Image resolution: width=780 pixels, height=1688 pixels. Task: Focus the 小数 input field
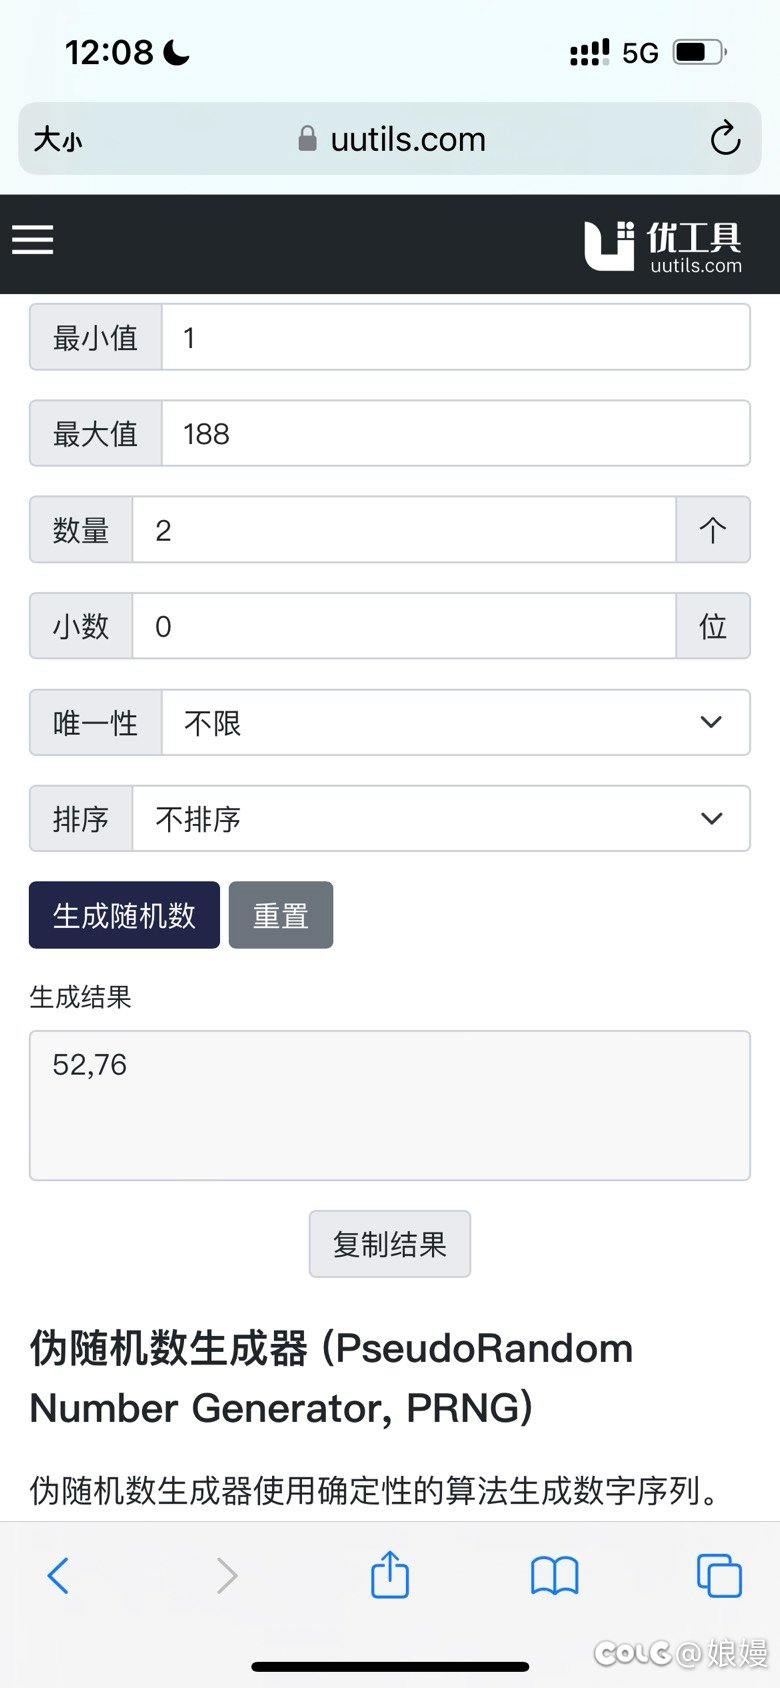(x=404, y=626)
